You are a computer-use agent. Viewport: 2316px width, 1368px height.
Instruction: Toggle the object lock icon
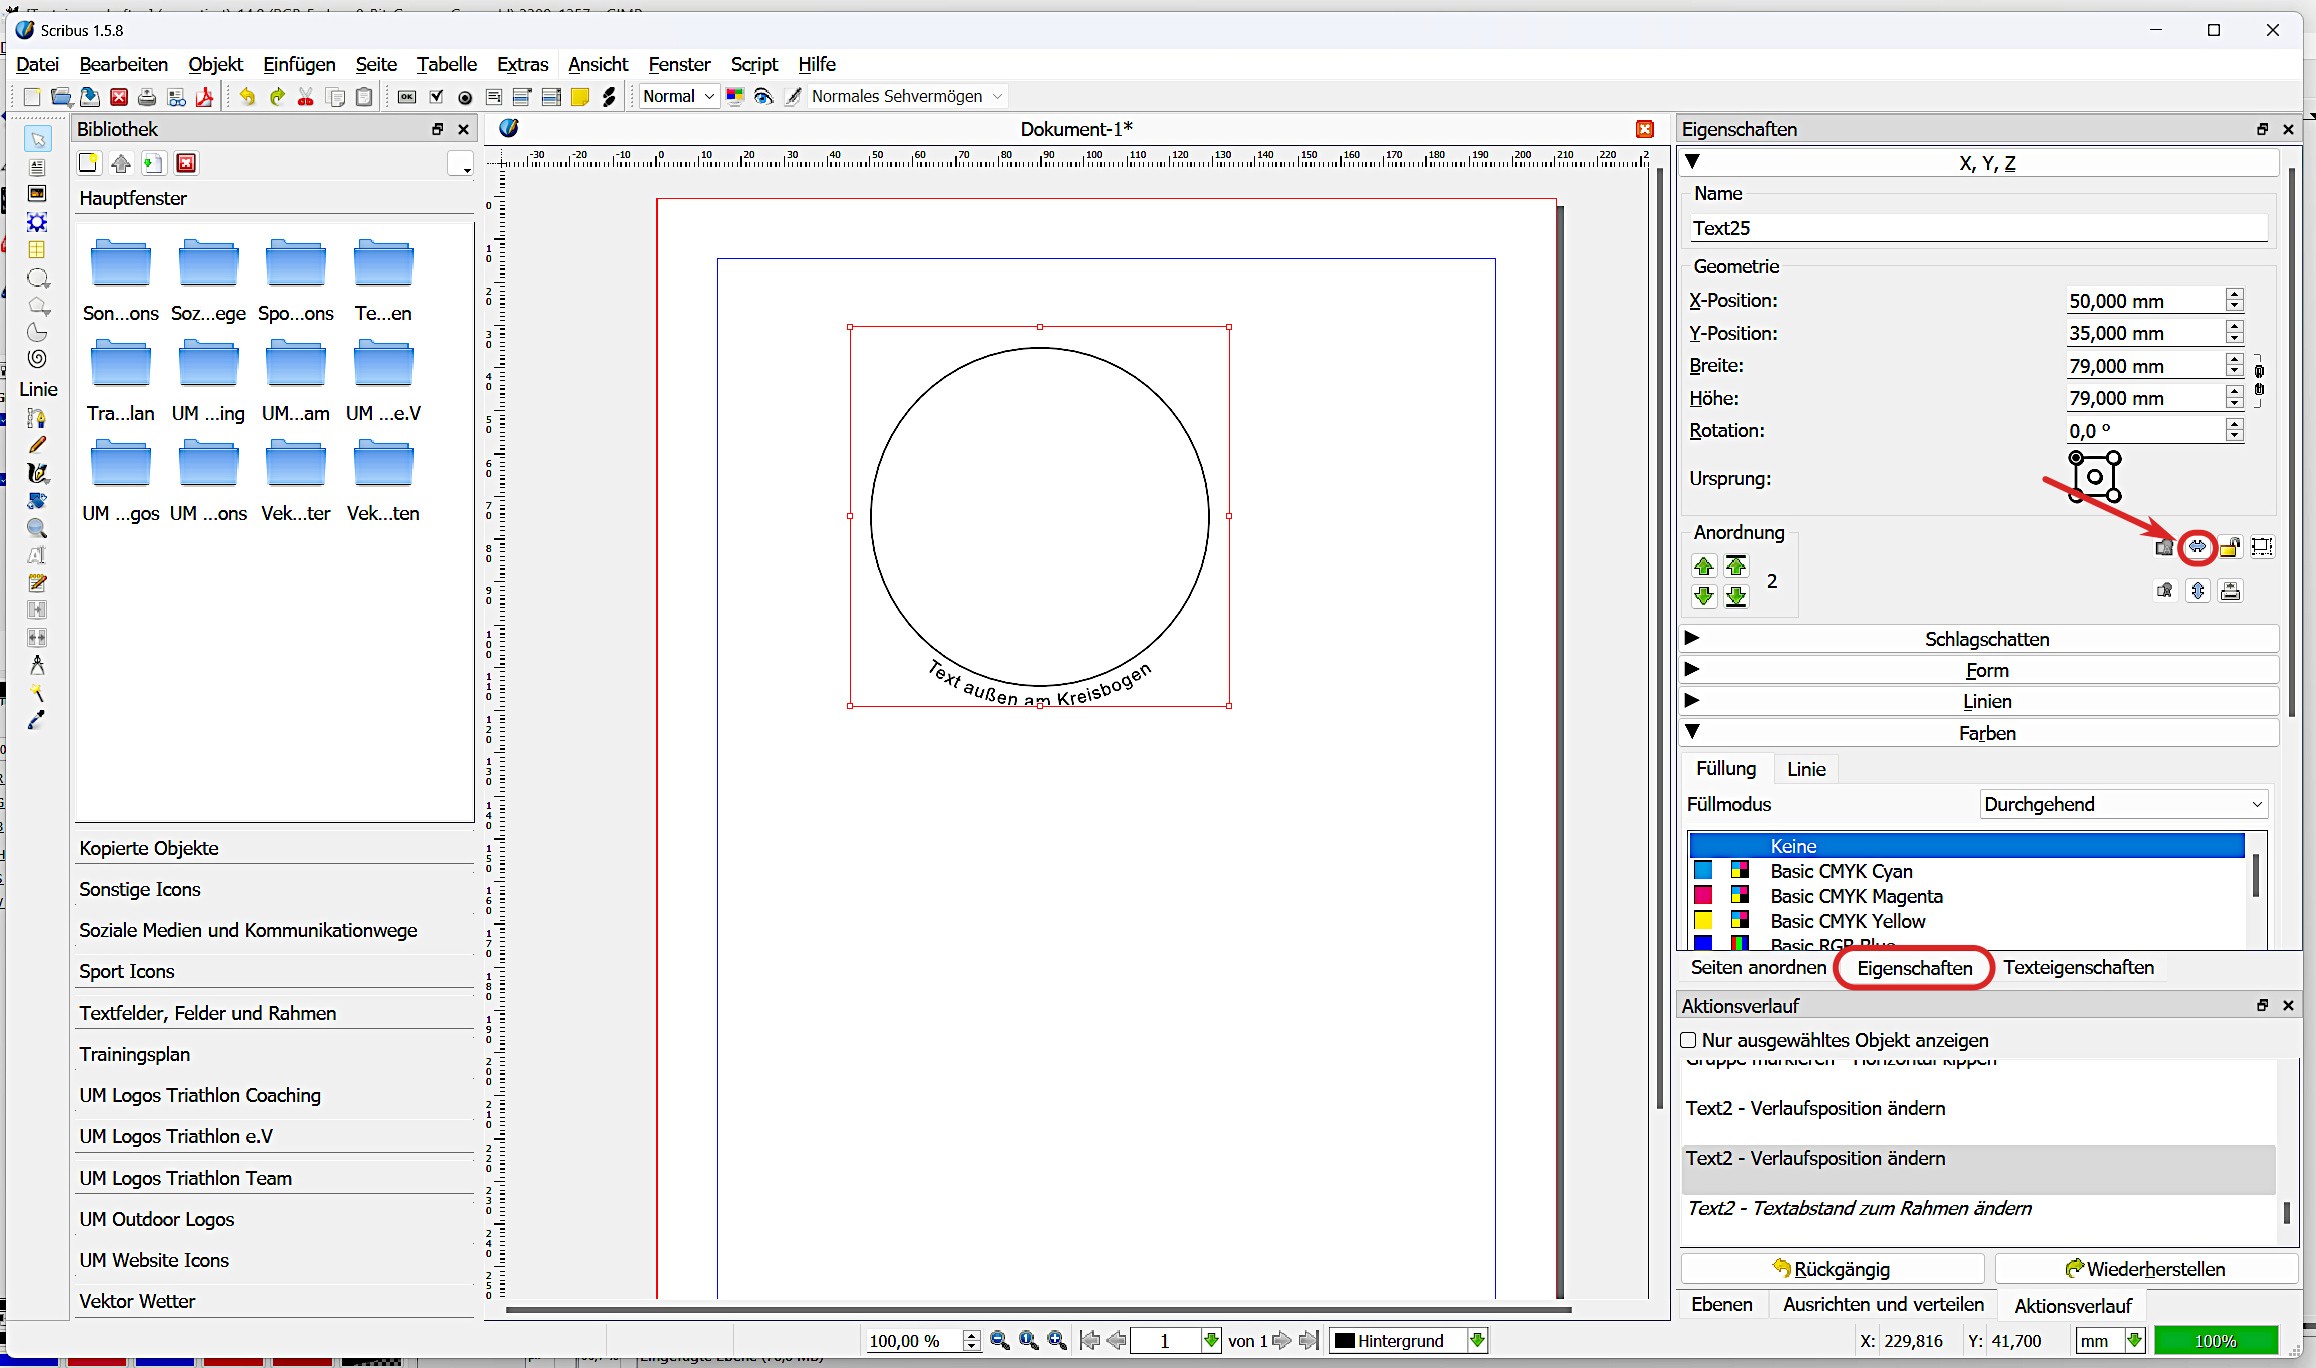tap(2230, 547)
